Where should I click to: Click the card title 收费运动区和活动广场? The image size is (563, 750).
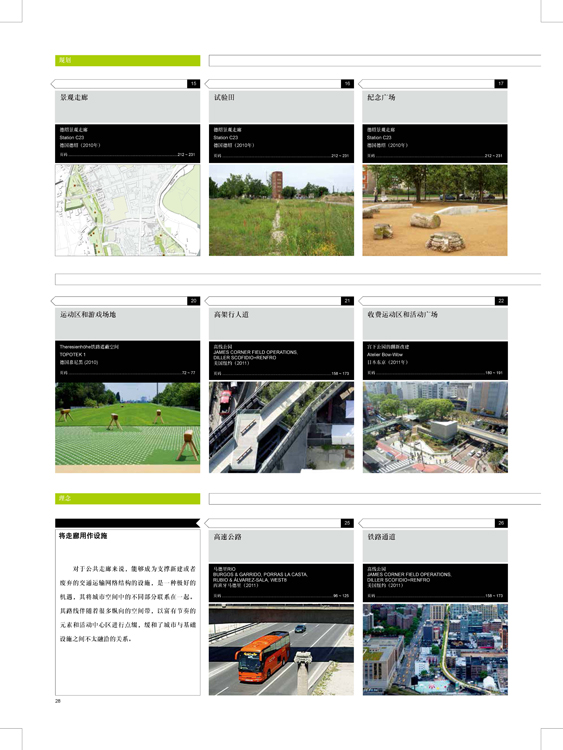[402, 315]
